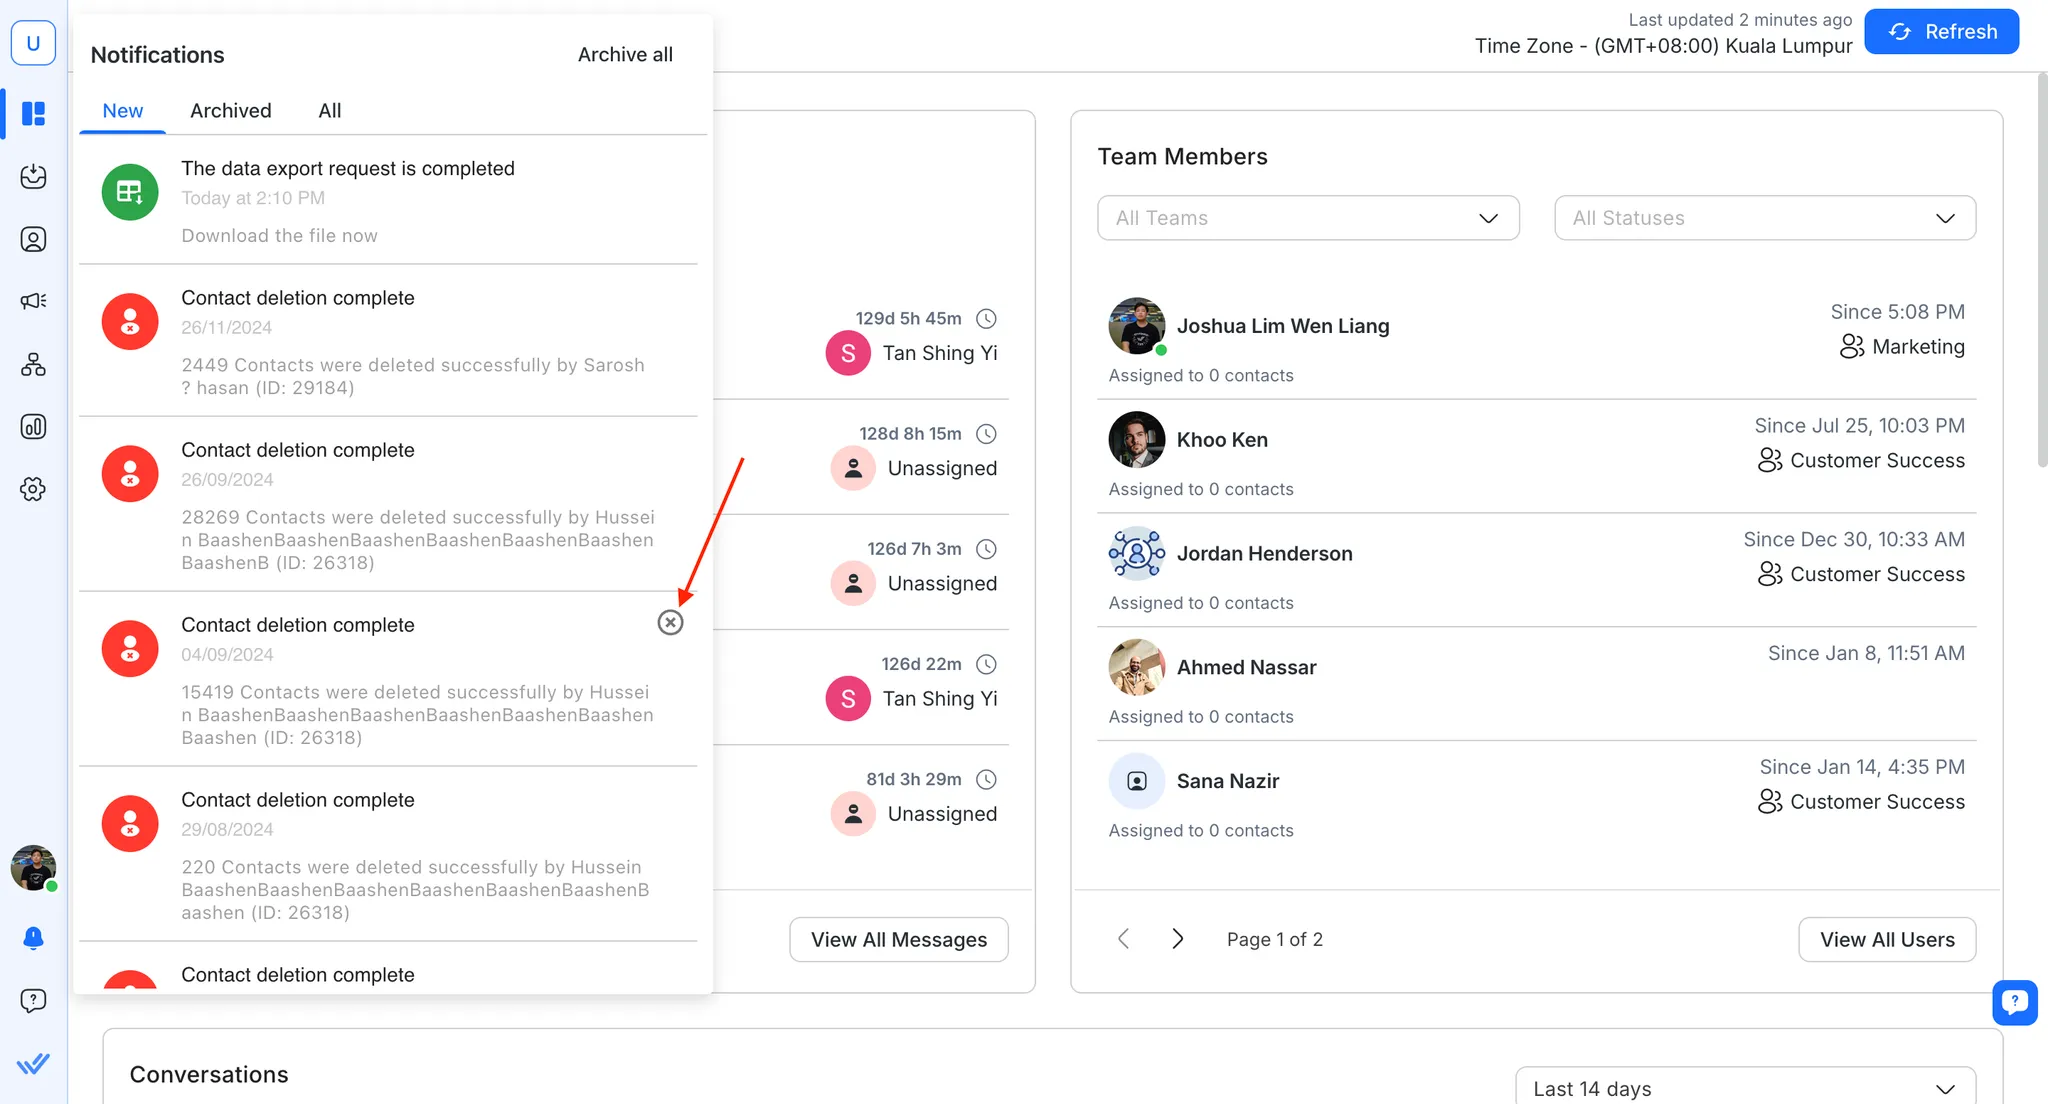Switch to the All notifications tab

(329, 111)
